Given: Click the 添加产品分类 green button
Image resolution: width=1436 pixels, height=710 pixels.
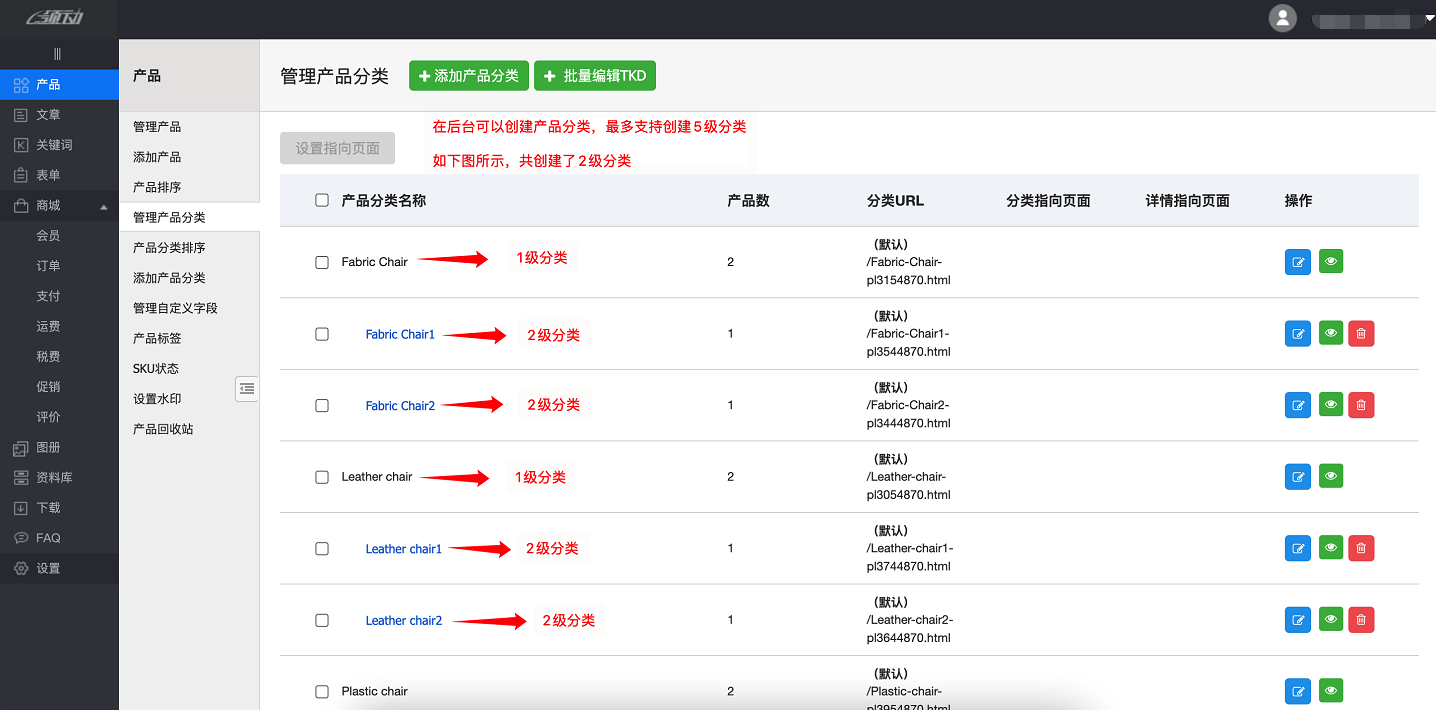Looking at the screenshot, I should [469, 76].
